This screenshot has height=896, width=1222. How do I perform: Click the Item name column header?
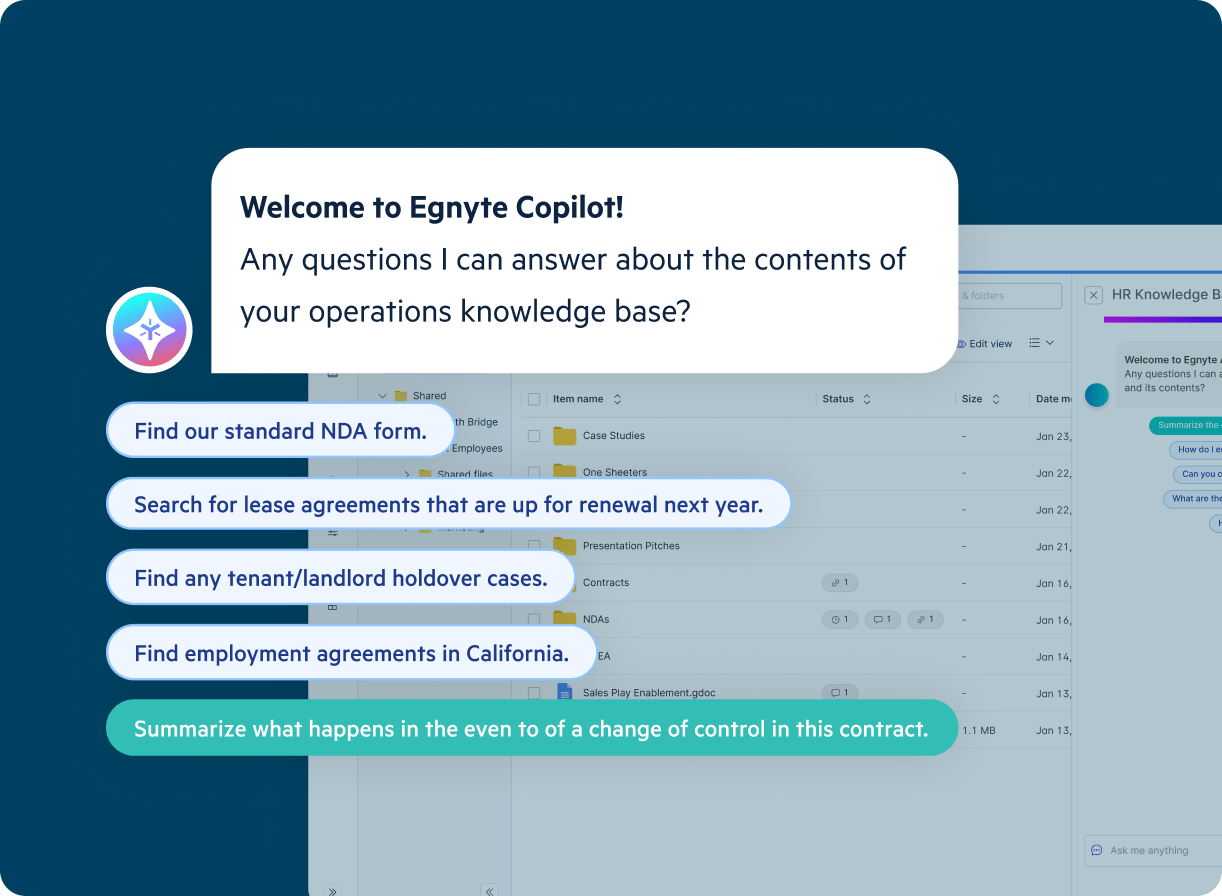click(578, 399)
